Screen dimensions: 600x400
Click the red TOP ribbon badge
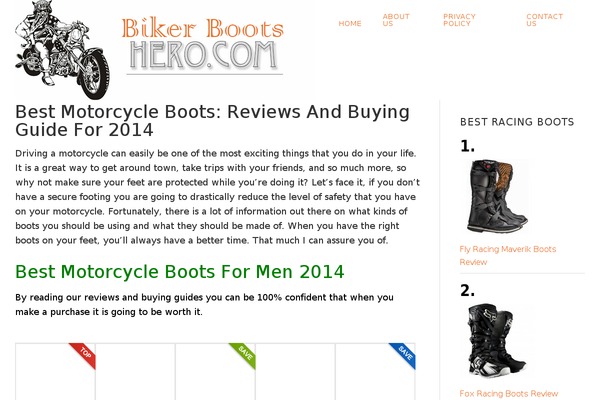83,356
